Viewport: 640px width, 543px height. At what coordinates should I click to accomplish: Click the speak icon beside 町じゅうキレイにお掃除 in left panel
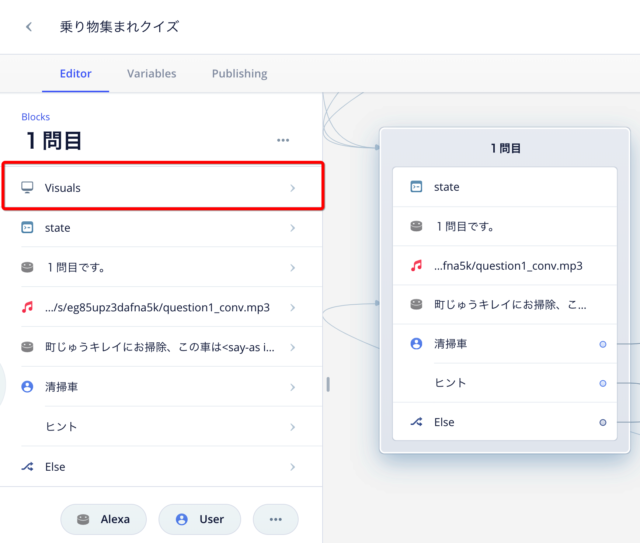(27, 347)
